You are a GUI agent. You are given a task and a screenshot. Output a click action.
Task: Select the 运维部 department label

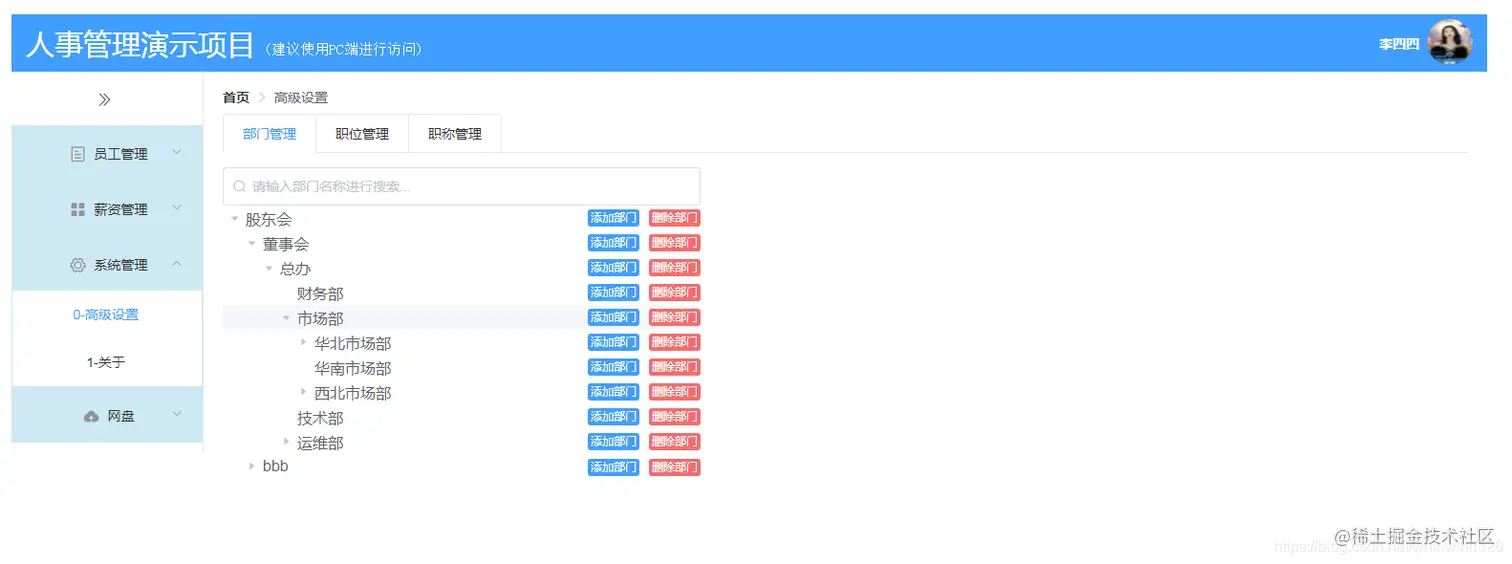(320, 443)
